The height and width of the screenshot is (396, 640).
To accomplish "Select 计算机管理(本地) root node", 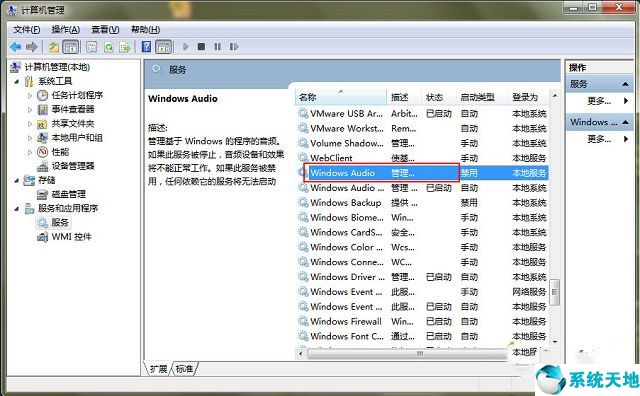I will pos(57,67).
